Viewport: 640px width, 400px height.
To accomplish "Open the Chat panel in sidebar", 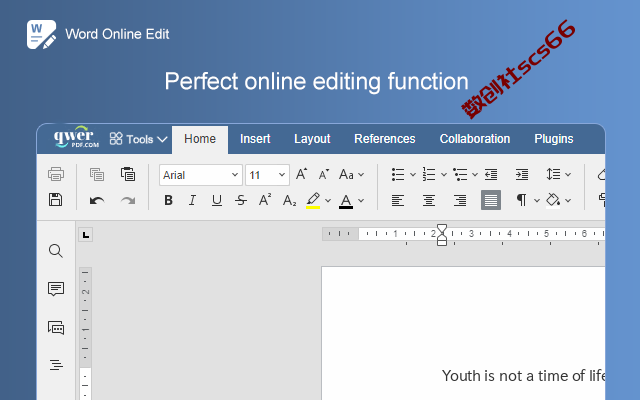I will (x=56, y=327).
